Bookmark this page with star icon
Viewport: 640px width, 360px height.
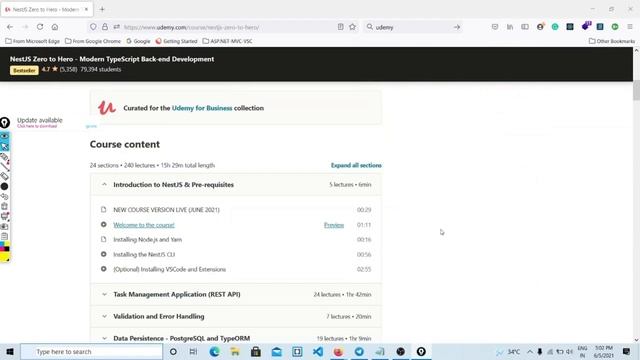(352, 27)
